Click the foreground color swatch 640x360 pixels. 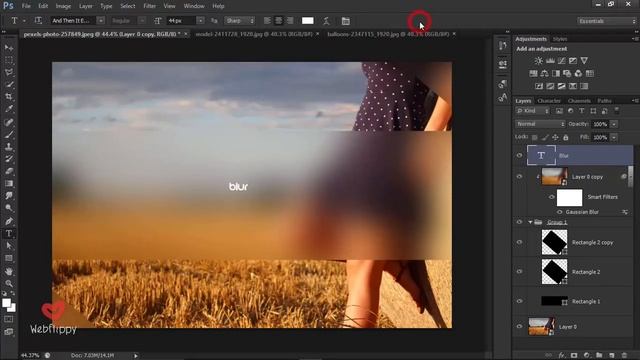pyautogui.click(x=6, y=303)
